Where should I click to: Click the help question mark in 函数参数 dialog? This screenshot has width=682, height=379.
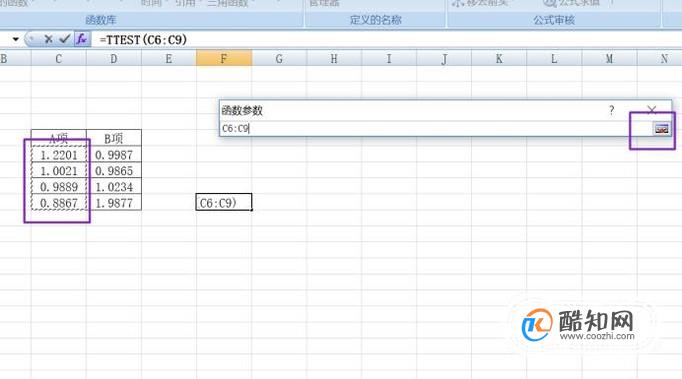[612, 110]
